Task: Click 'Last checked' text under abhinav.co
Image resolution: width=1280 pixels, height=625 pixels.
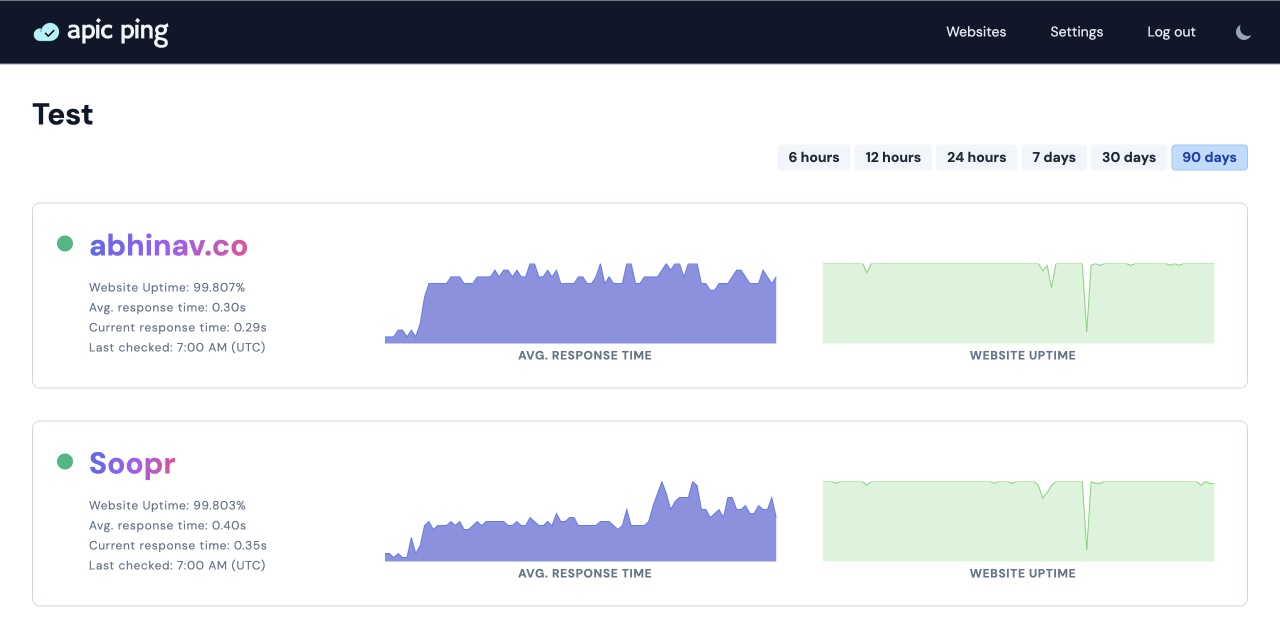Action: click(x=177, y=347)
